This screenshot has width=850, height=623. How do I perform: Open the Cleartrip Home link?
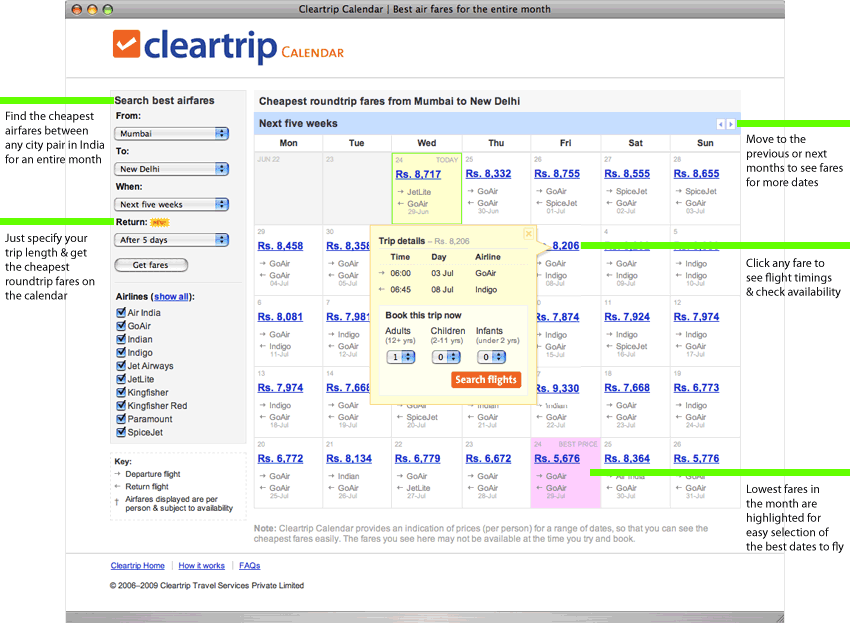[x=138, y=566]
